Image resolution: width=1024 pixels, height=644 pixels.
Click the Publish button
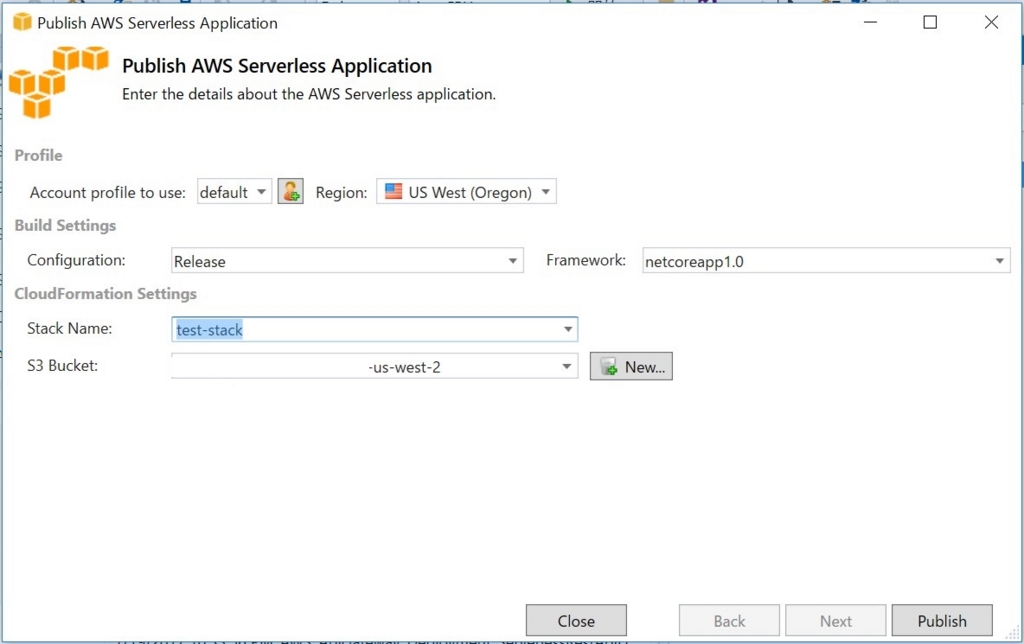tap(942, 620)
